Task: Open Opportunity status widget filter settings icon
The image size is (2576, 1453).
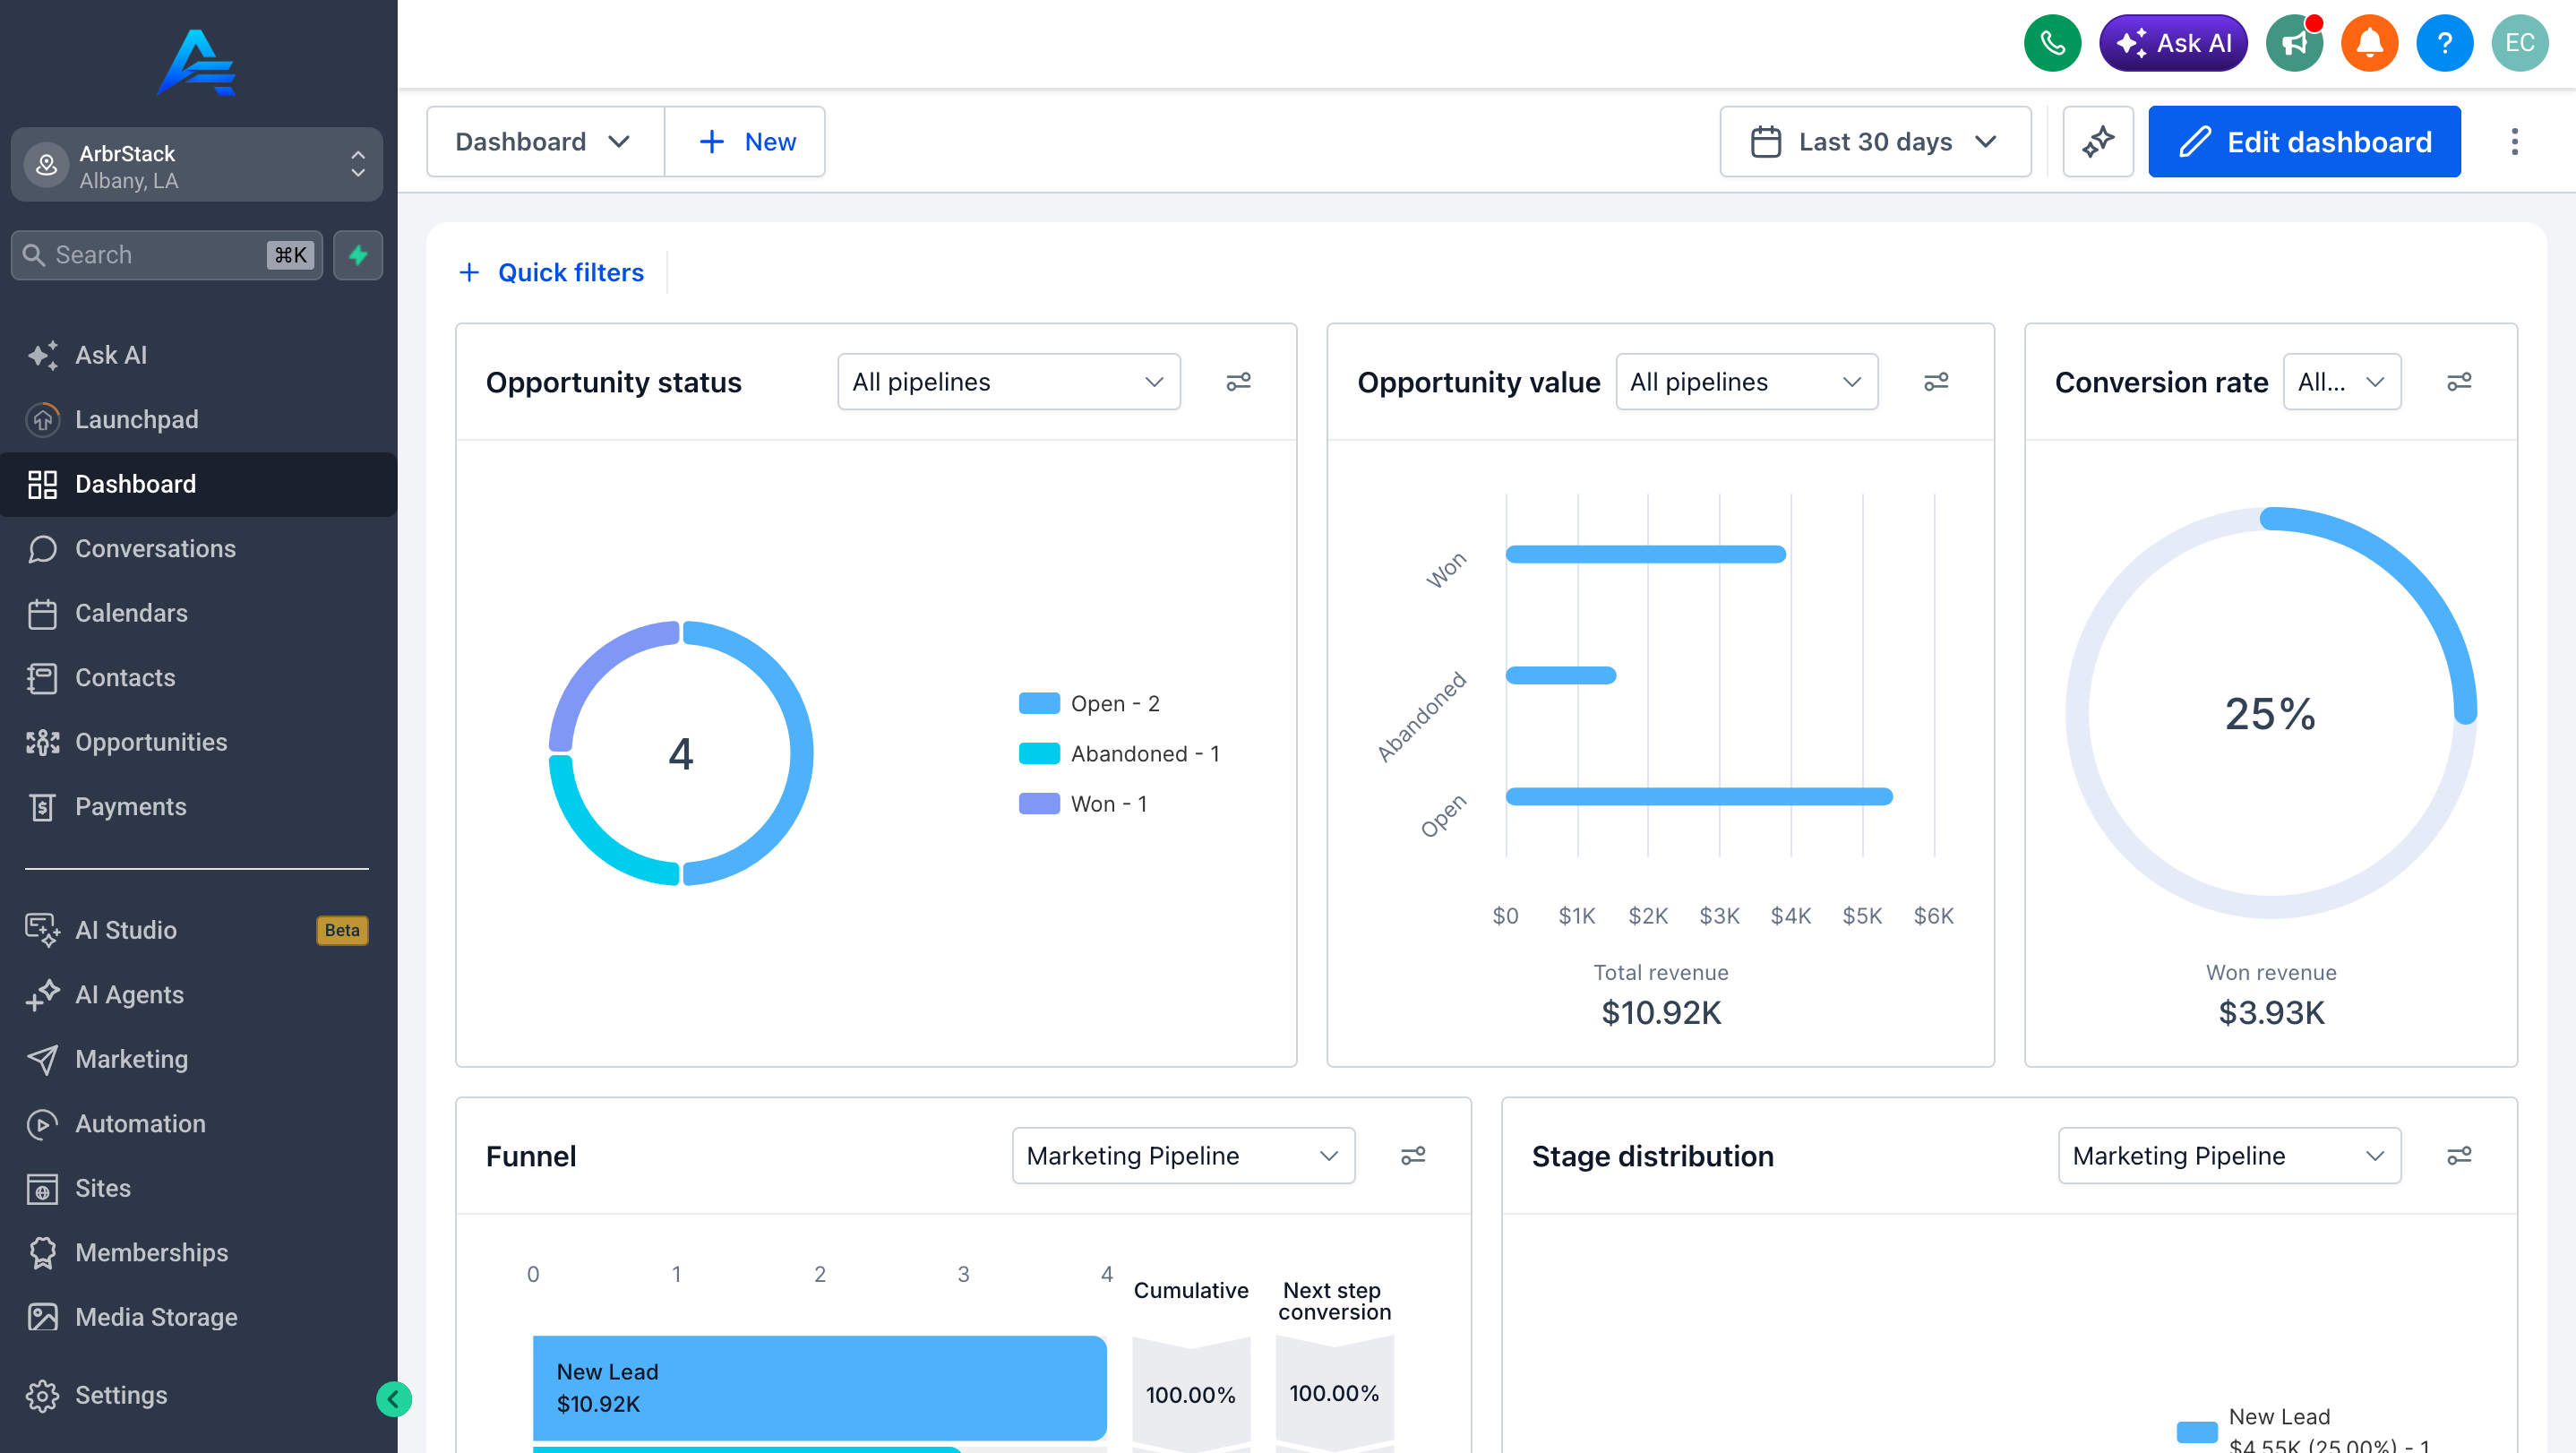Action: point(1238,382)
